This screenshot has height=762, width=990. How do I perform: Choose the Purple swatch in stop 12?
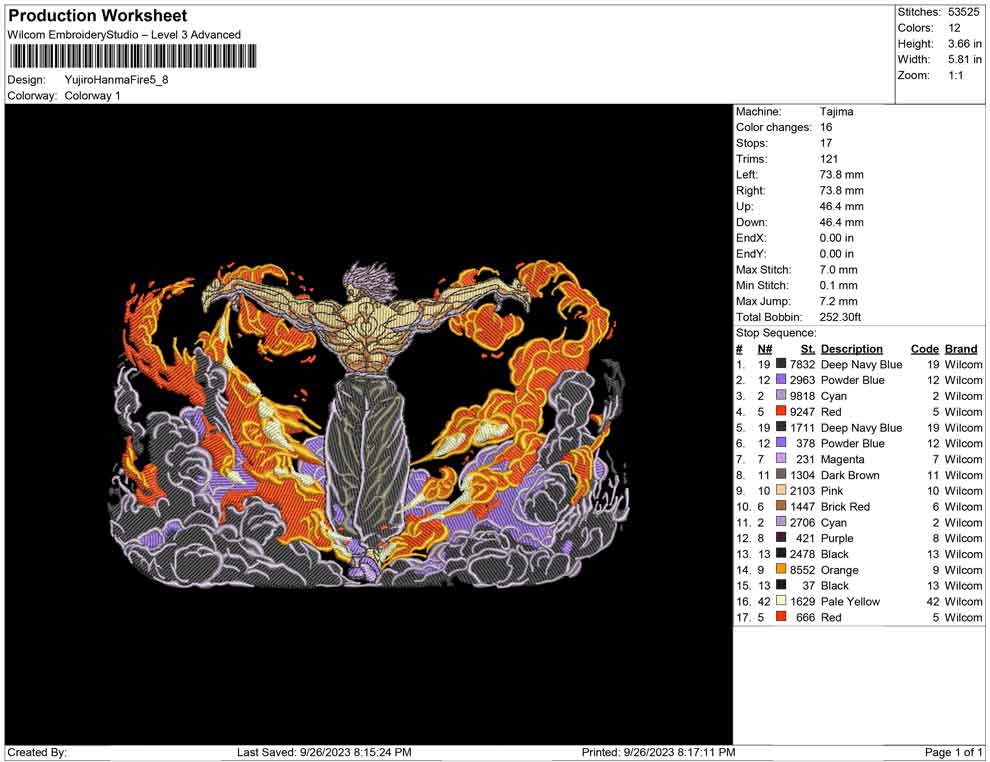781,538
